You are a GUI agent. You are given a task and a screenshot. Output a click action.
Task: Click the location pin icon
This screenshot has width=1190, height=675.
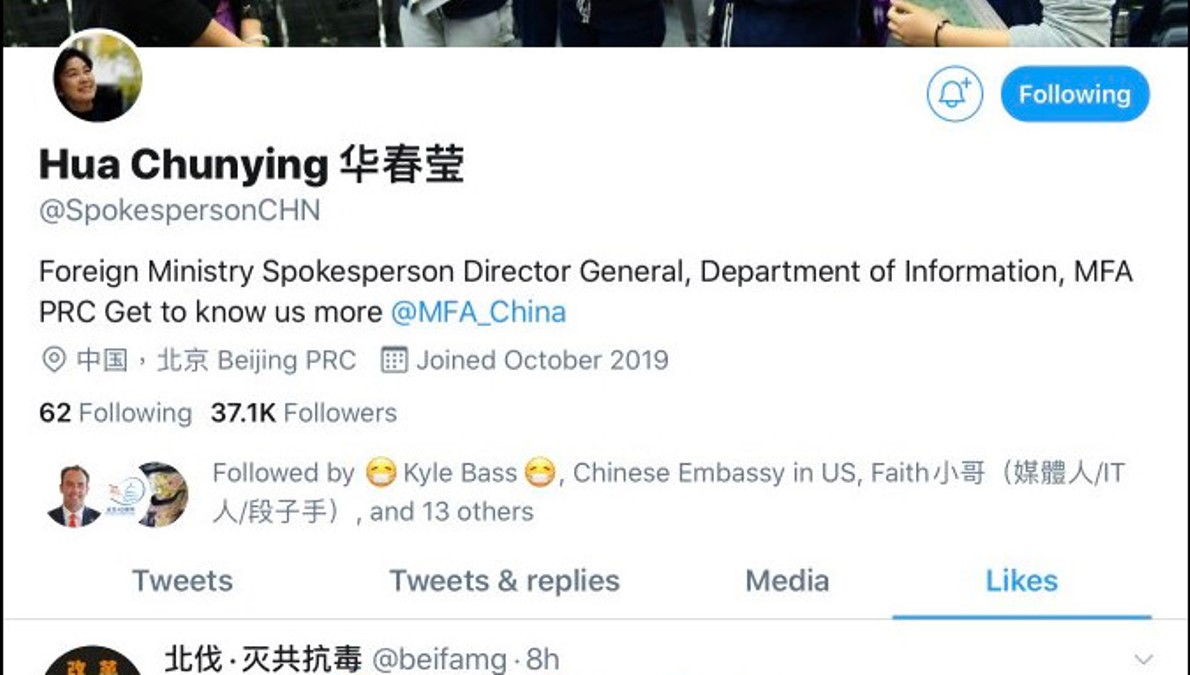(x=54, y=360)
